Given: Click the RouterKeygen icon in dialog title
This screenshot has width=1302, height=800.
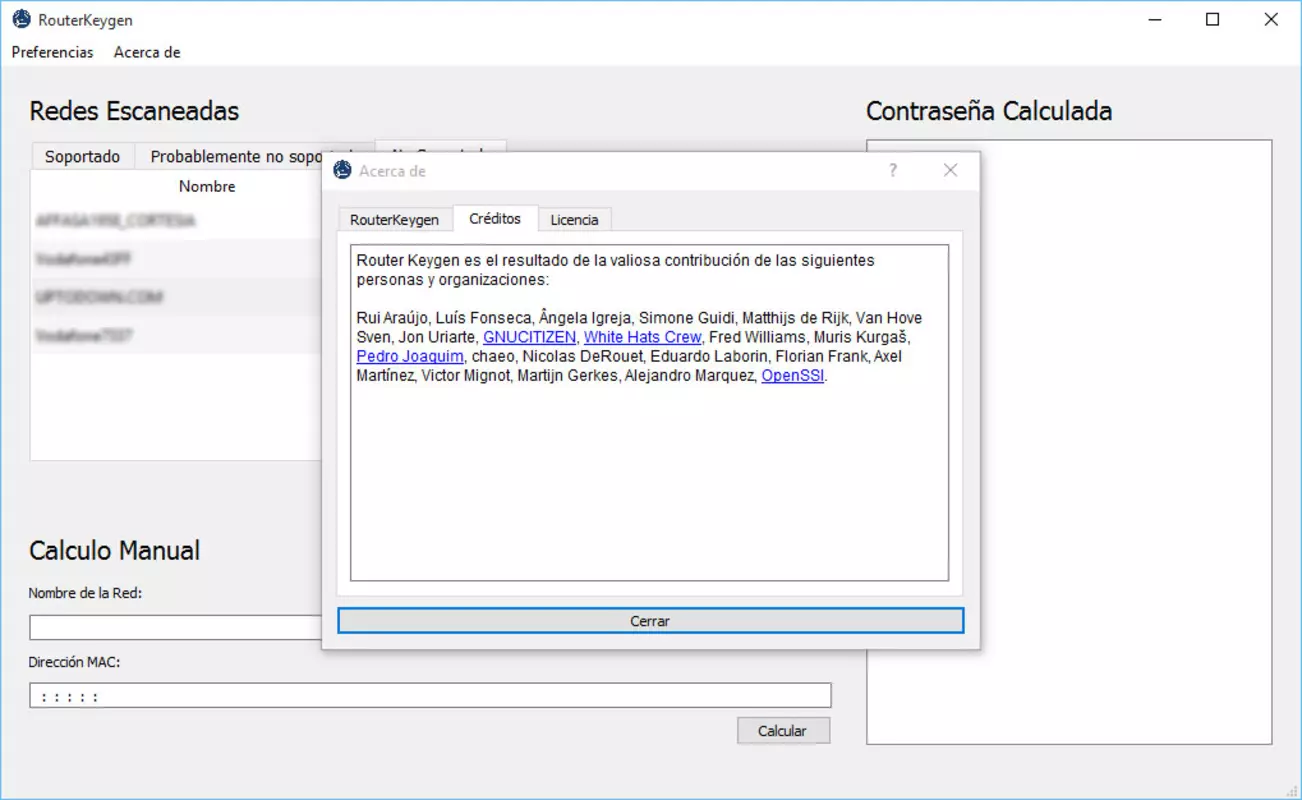Looking at the screenshot, I should point(342,170).
